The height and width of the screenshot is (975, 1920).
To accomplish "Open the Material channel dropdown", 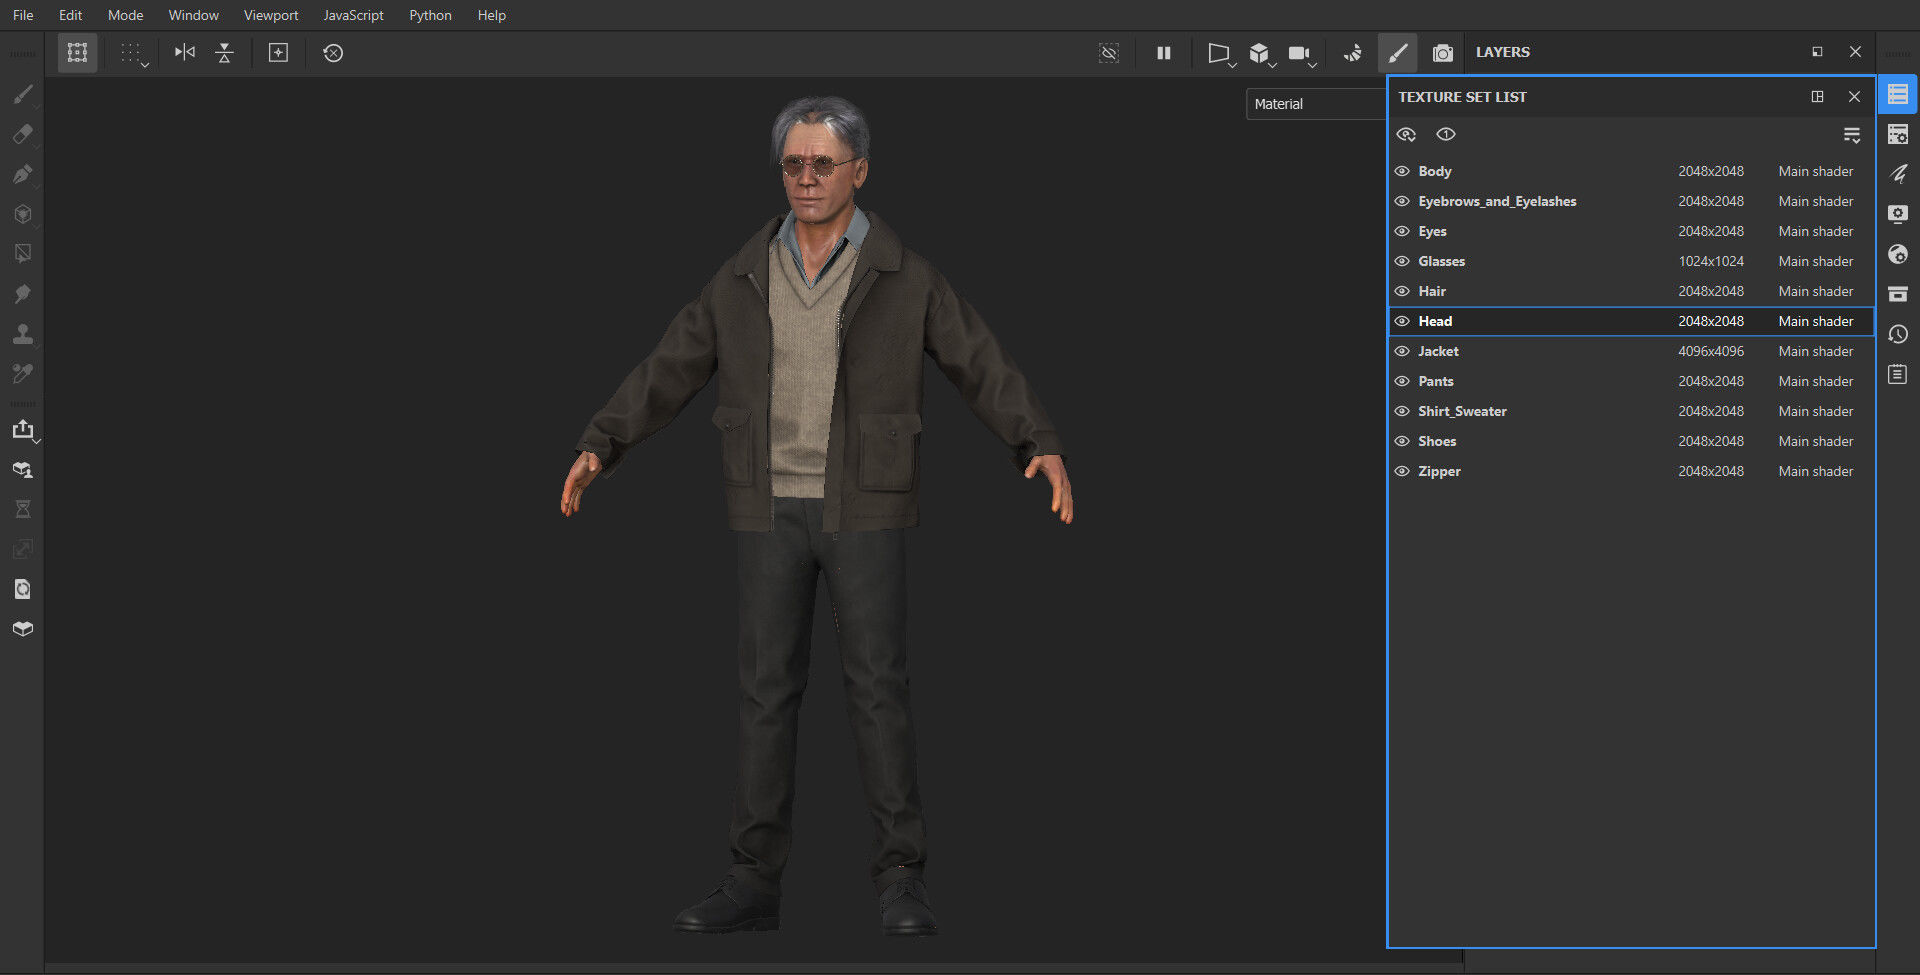I will click(x=1315, y=104).
